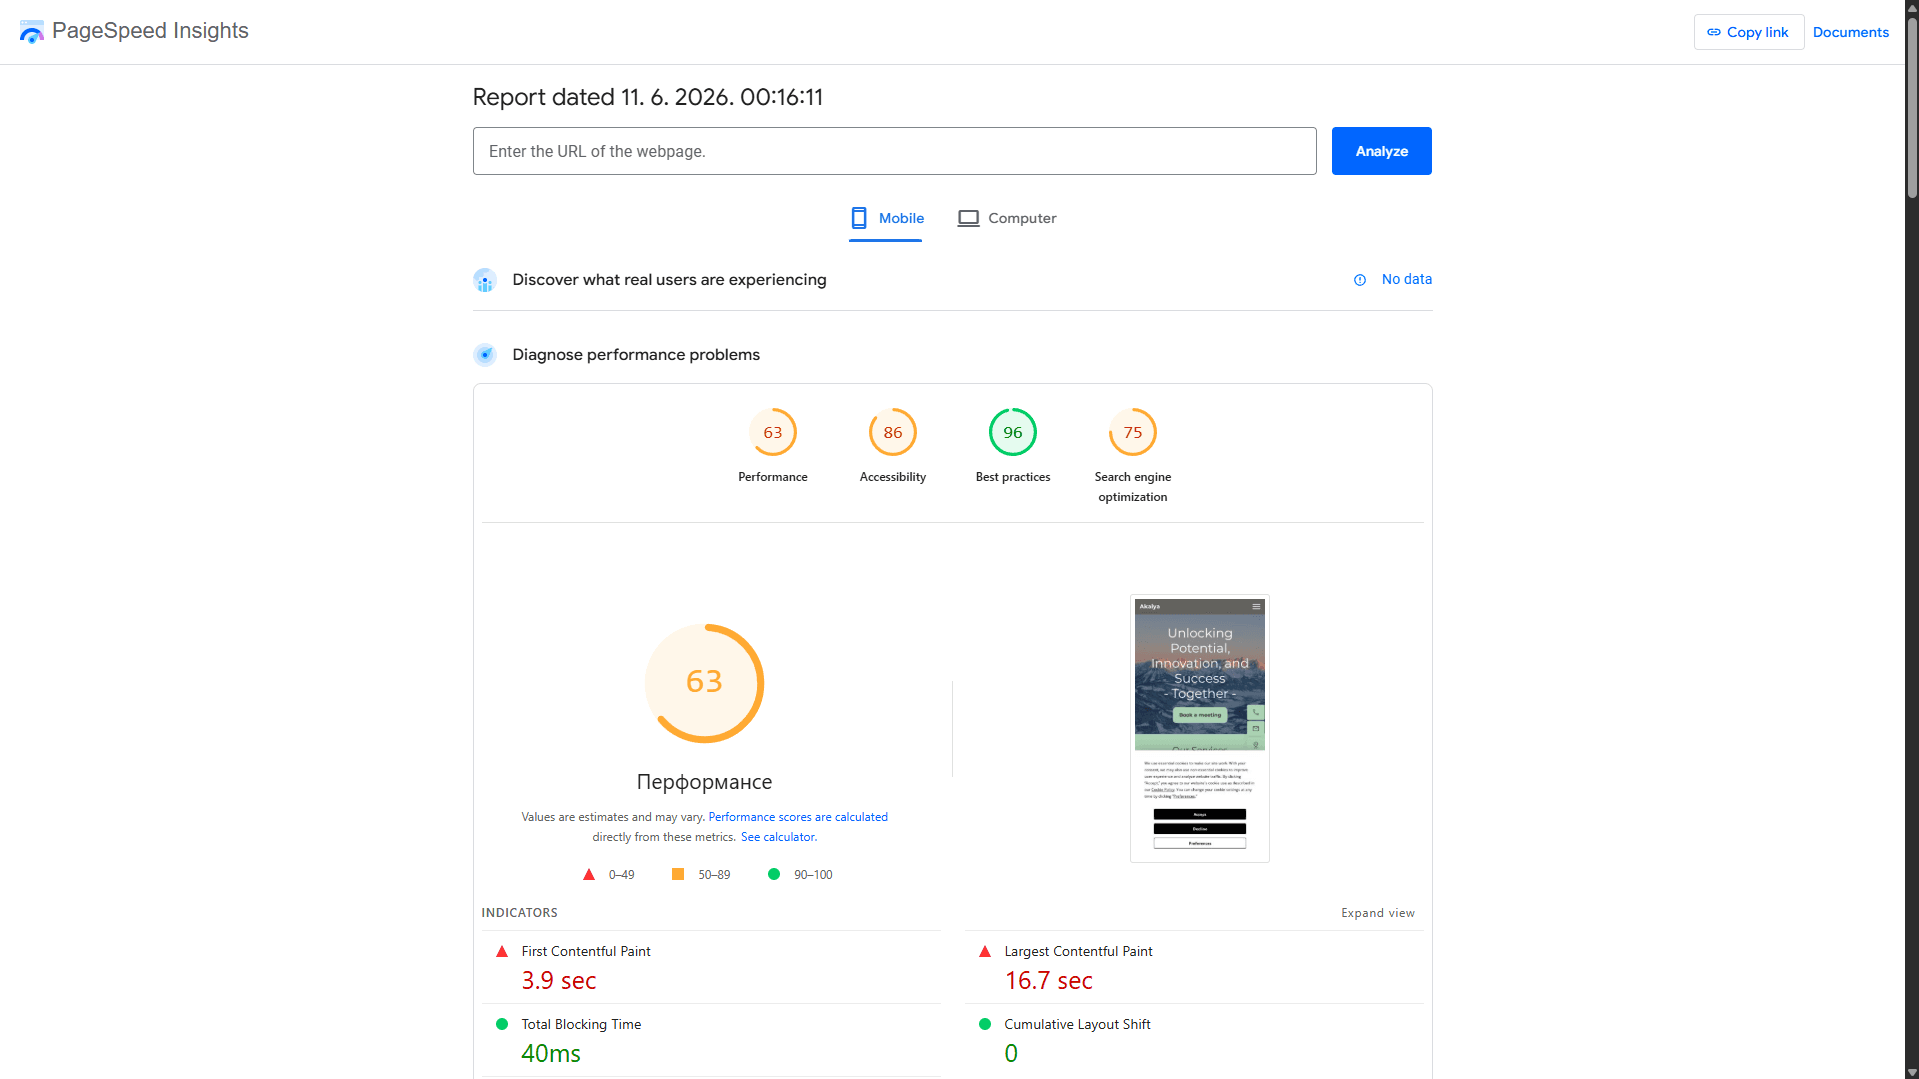Click the 40ms value
This screenshot has width=1919, height=1079.
(551, 1053)
